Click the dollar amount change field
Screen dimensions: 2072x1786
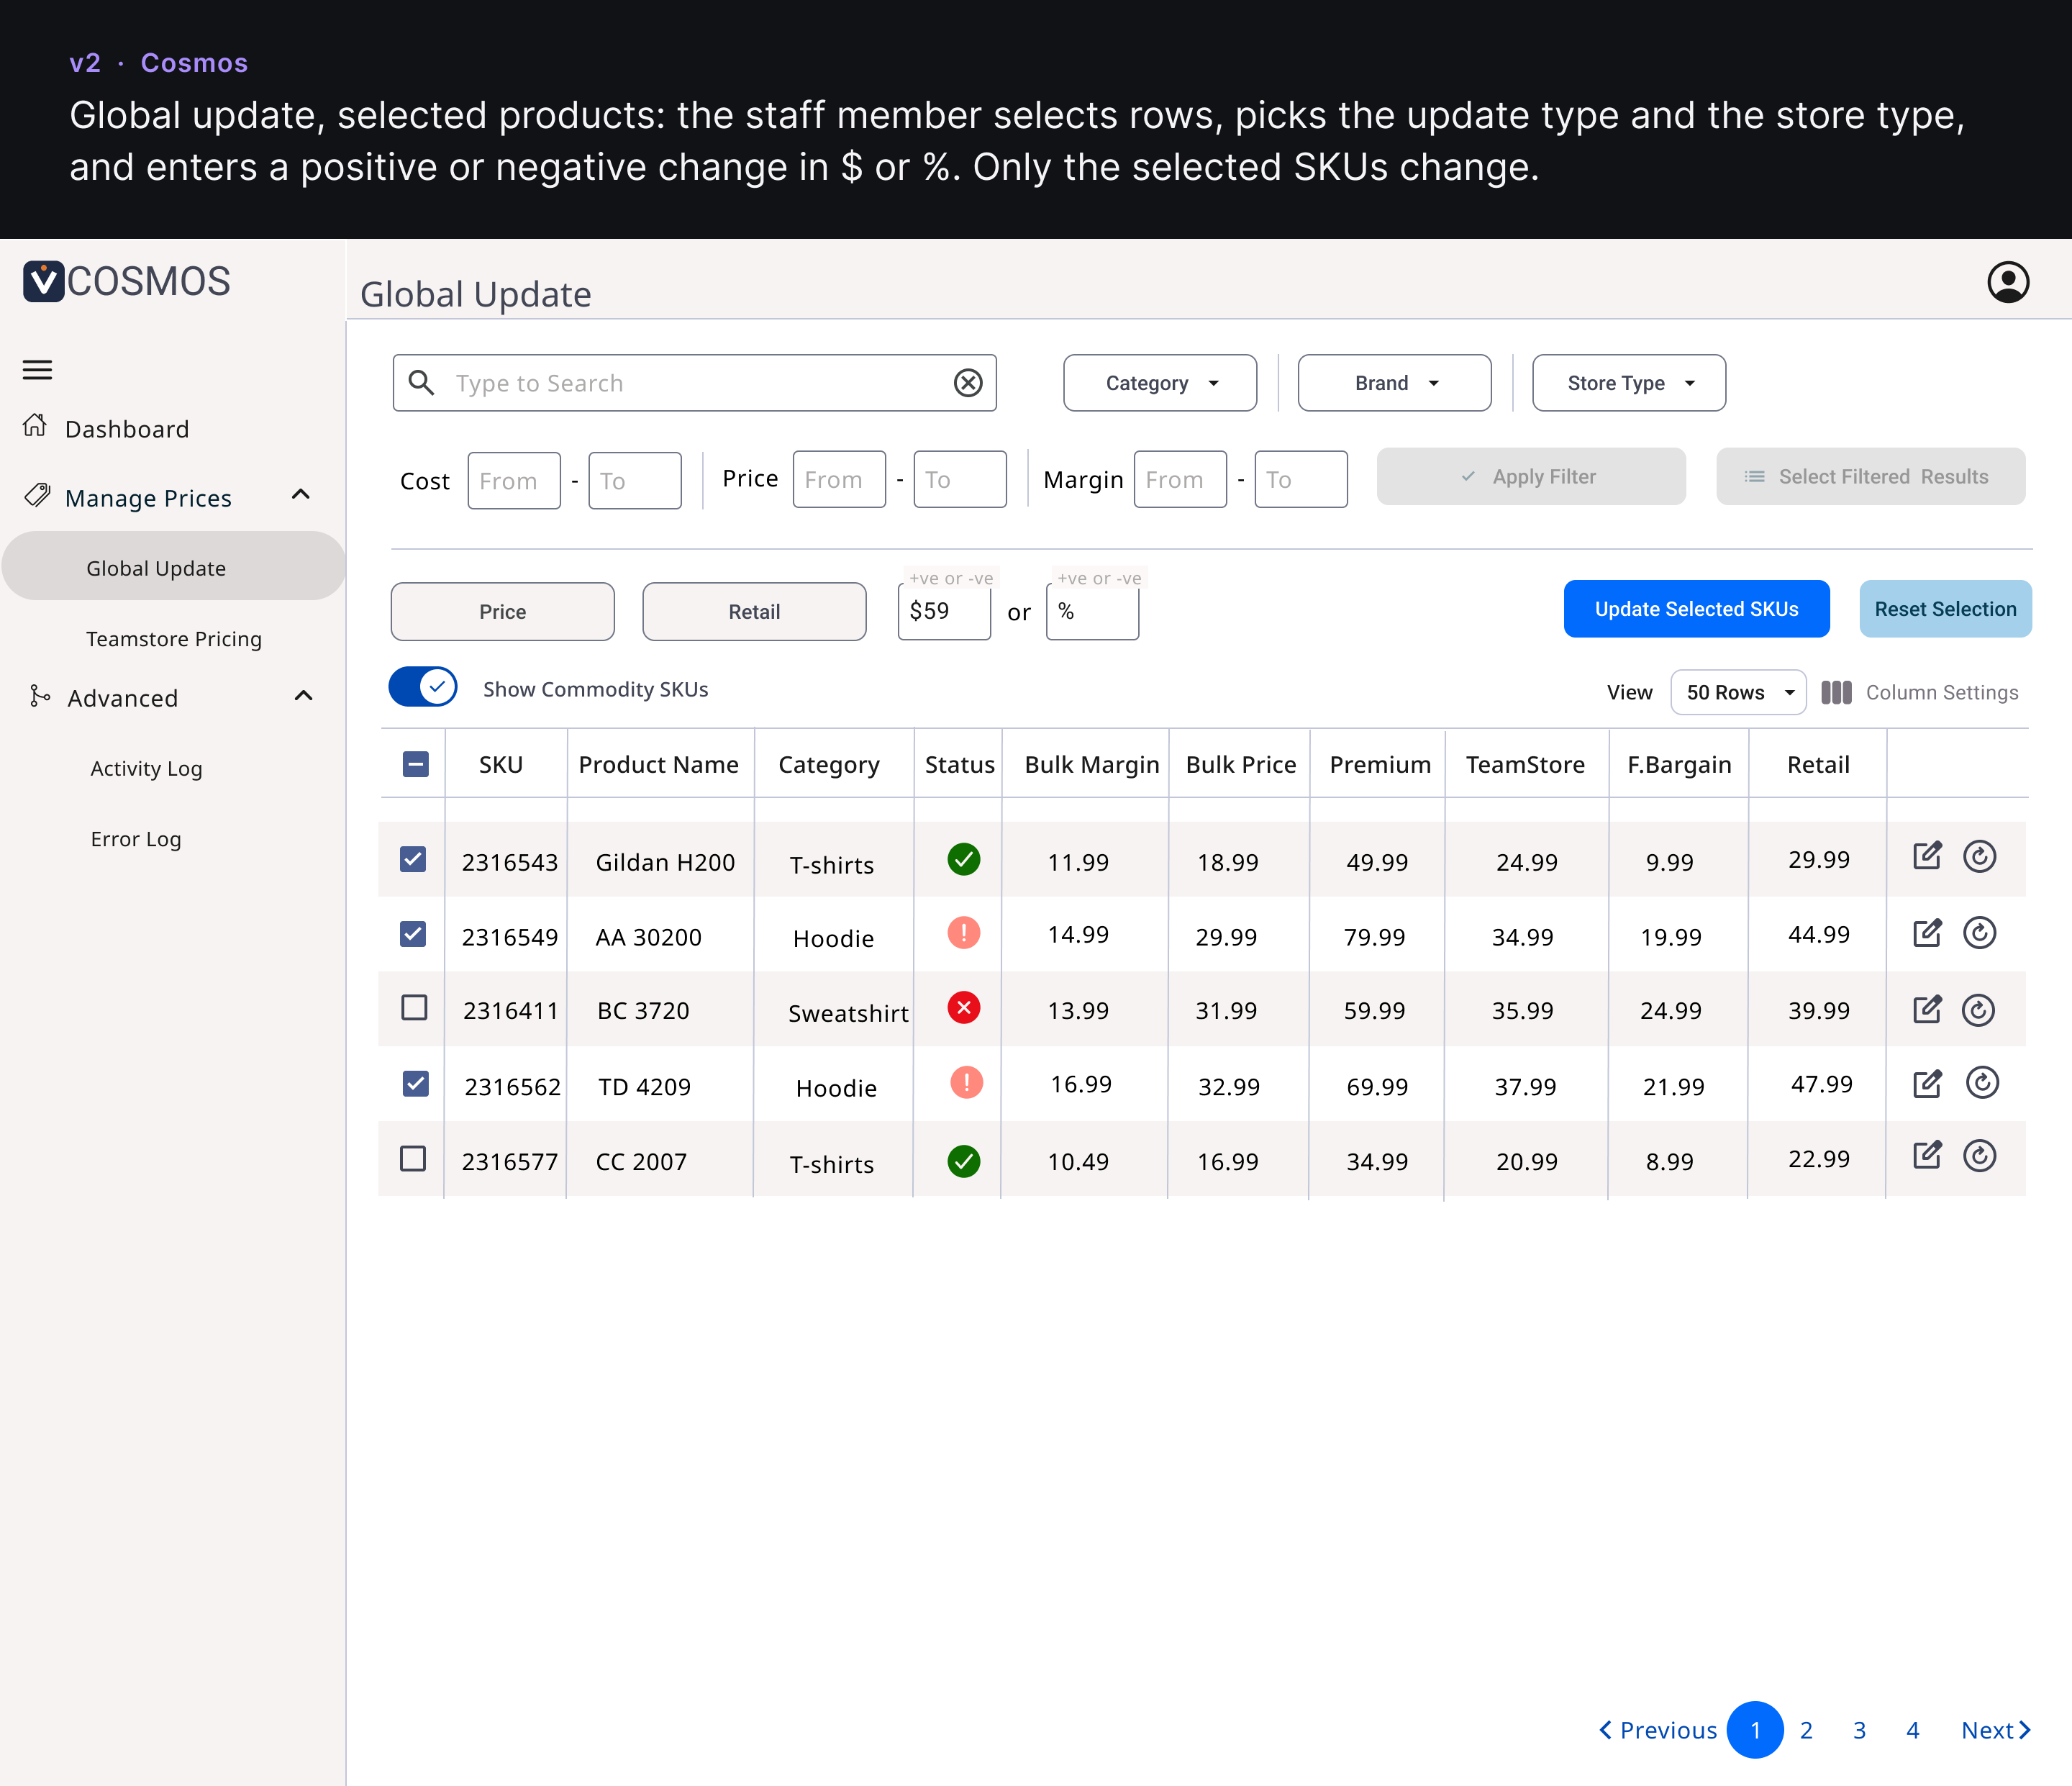pos(944,611)
